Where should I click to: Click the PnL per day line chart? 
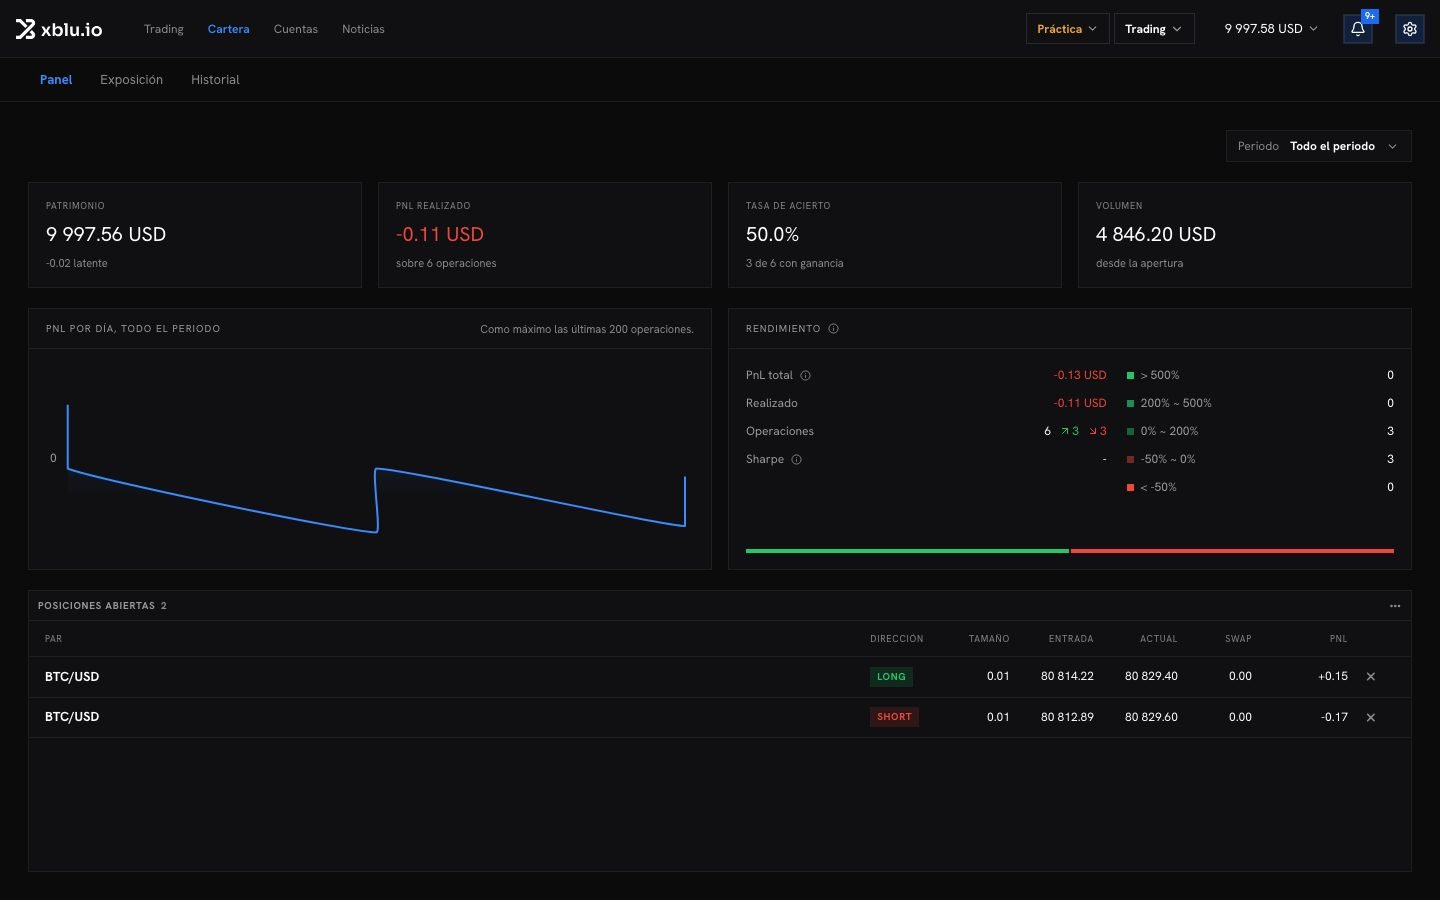coord(370,460)
